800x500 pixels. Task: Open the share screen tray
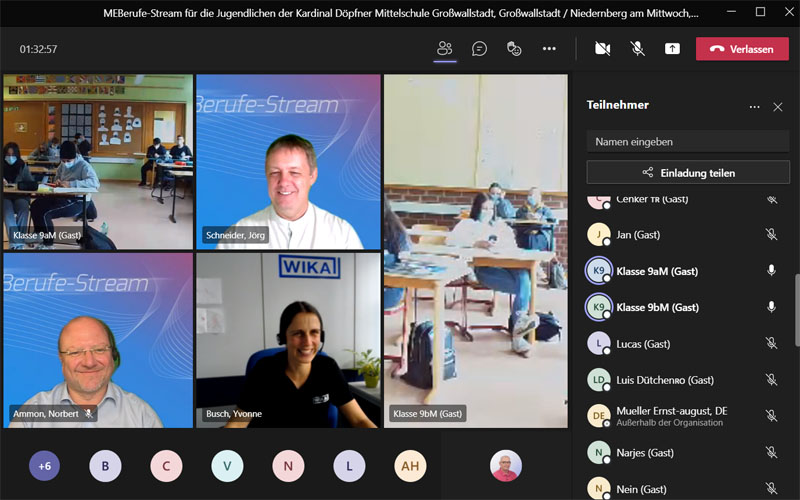672,48
